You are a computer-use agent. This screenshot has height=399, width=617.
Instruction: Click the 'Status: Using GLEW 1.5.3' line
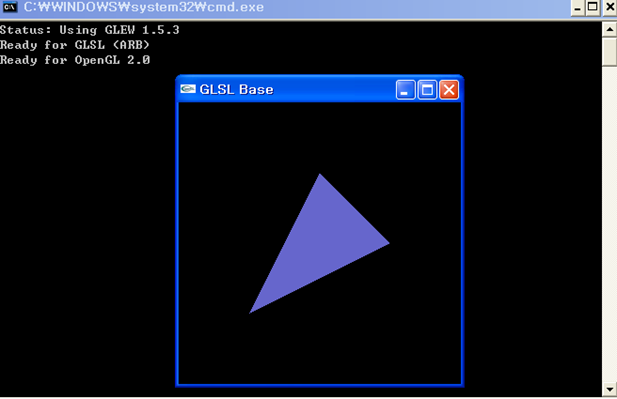click(90, 30)
